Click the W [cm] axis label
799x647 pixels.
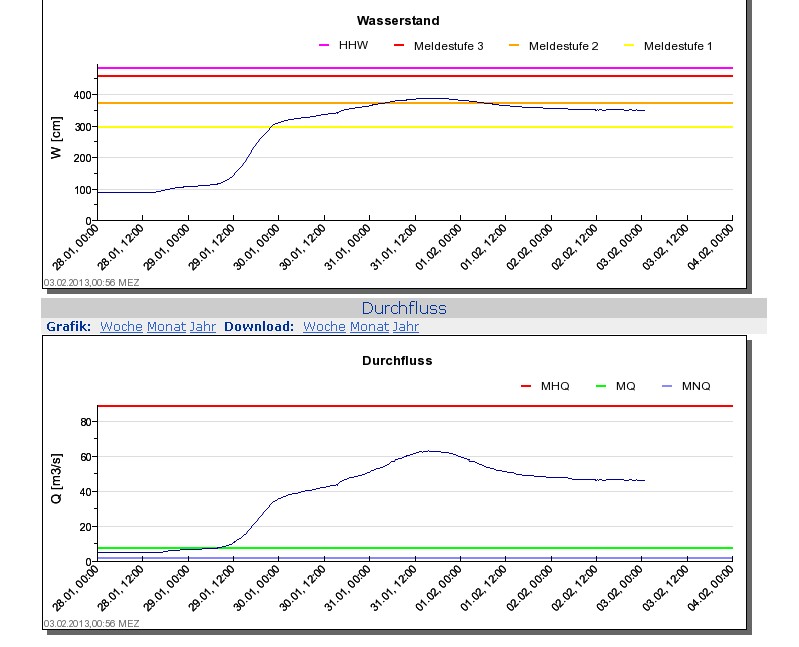56,139
